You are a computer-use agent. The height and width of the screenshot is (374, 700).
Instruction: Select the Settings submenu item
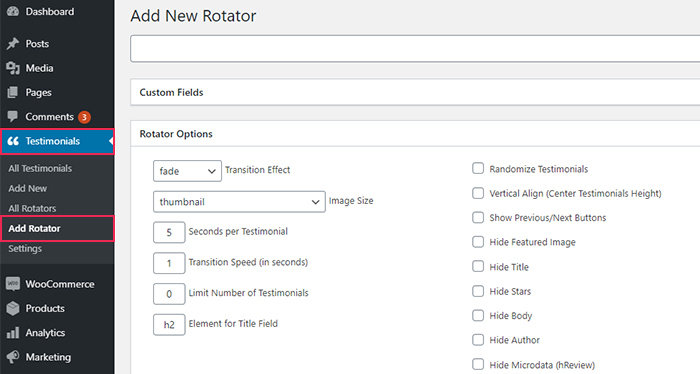click(25, 249)
